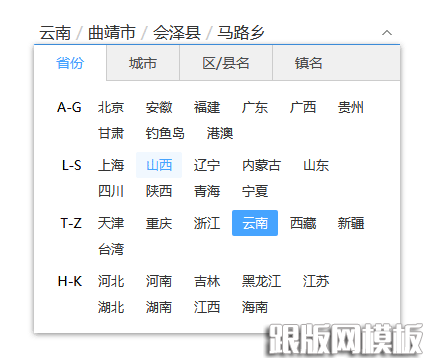
Task: Pick 广西 province
Action: click(303, 107)
